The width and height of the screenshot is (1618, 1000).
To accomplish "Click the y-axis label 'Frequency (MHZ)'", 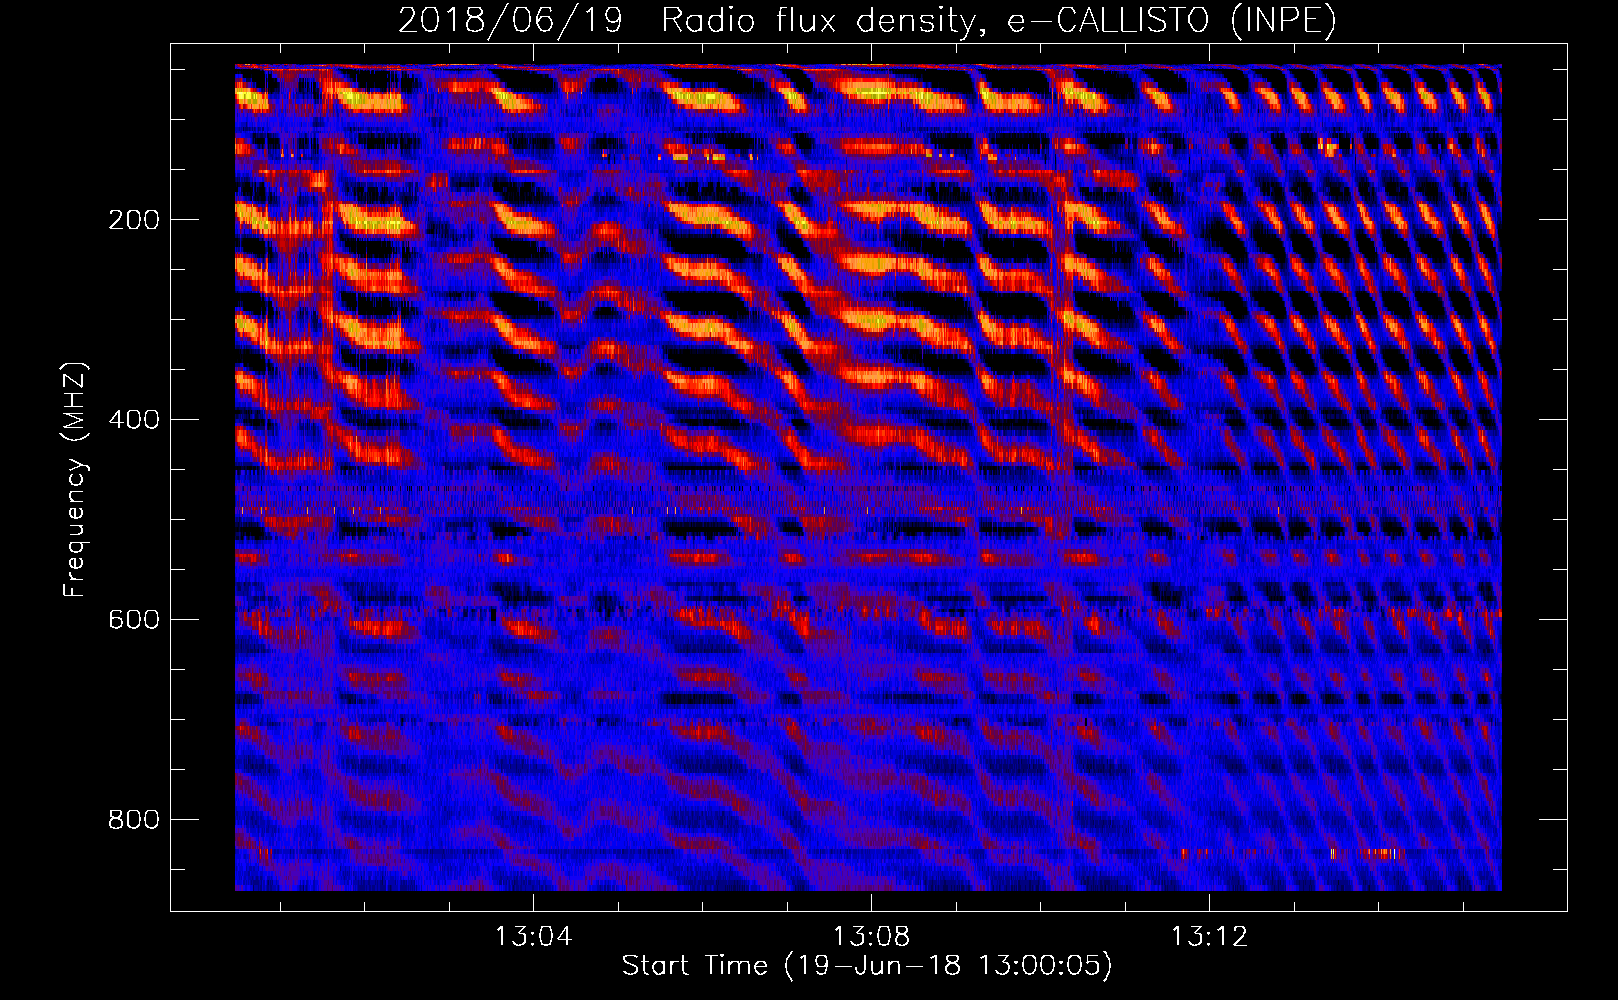I will coord(76,480).
